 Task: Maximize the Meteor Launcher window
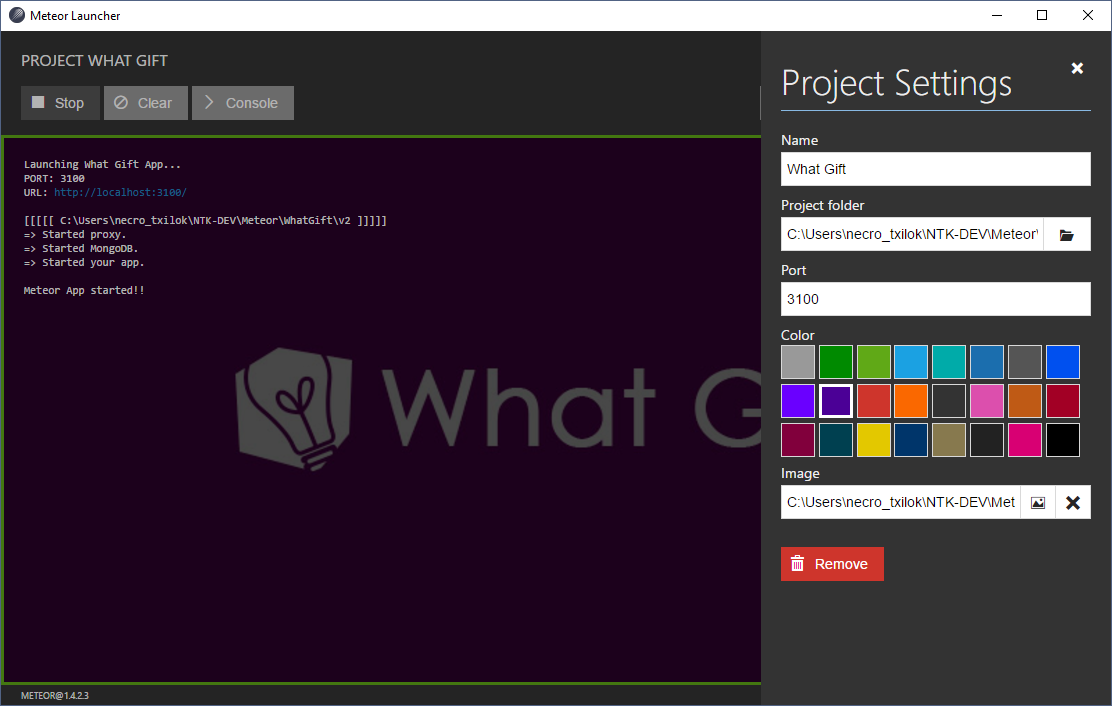click(x=1042, y=15)
